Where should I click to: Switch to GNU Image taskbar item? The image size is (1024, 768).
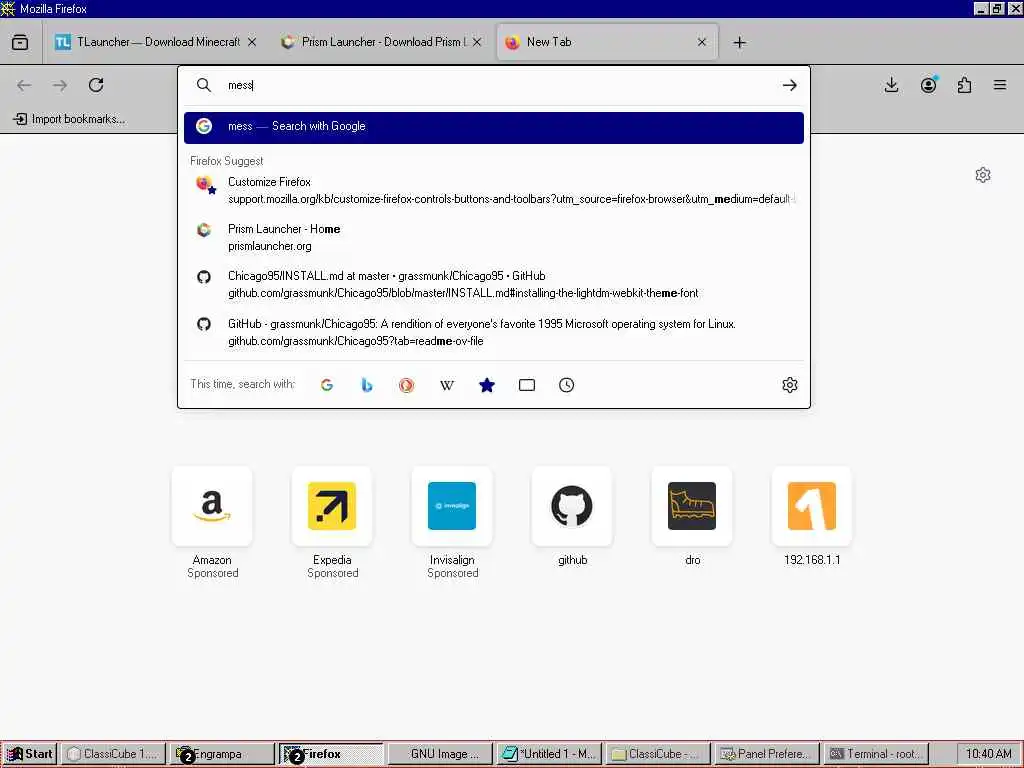(440, 754)
